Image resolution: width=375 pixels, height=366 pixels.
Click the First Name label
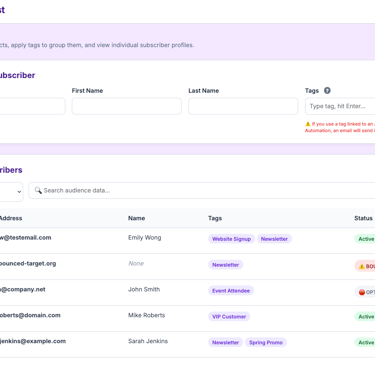point(87,90)
